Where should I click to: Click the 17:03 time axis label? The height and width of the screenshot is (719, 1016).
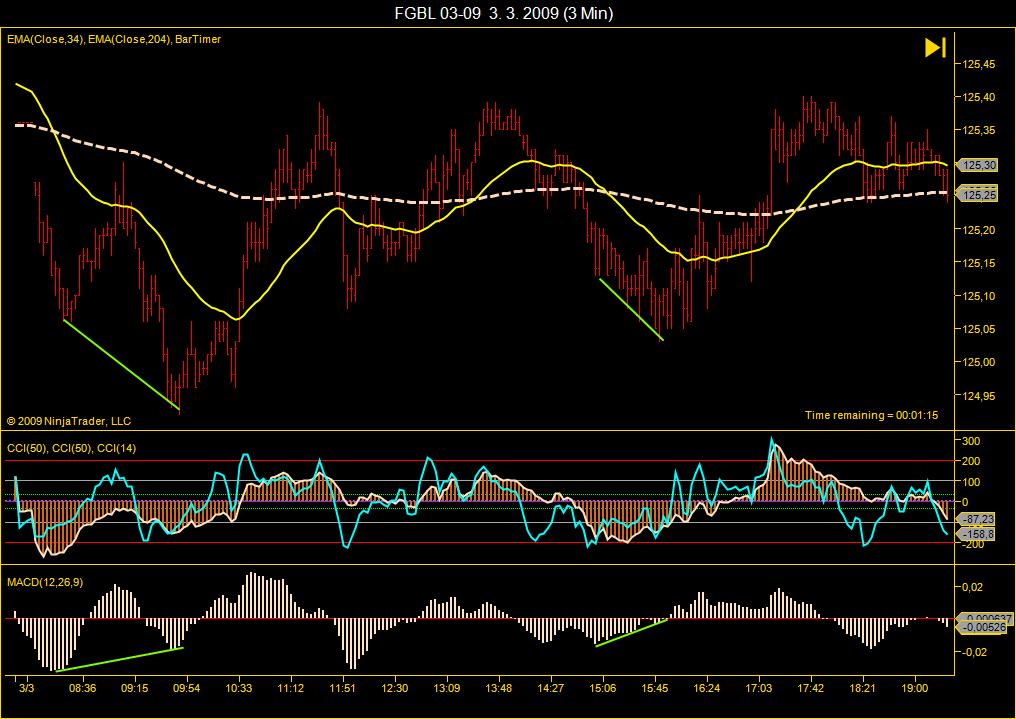(x=759, y=688)
